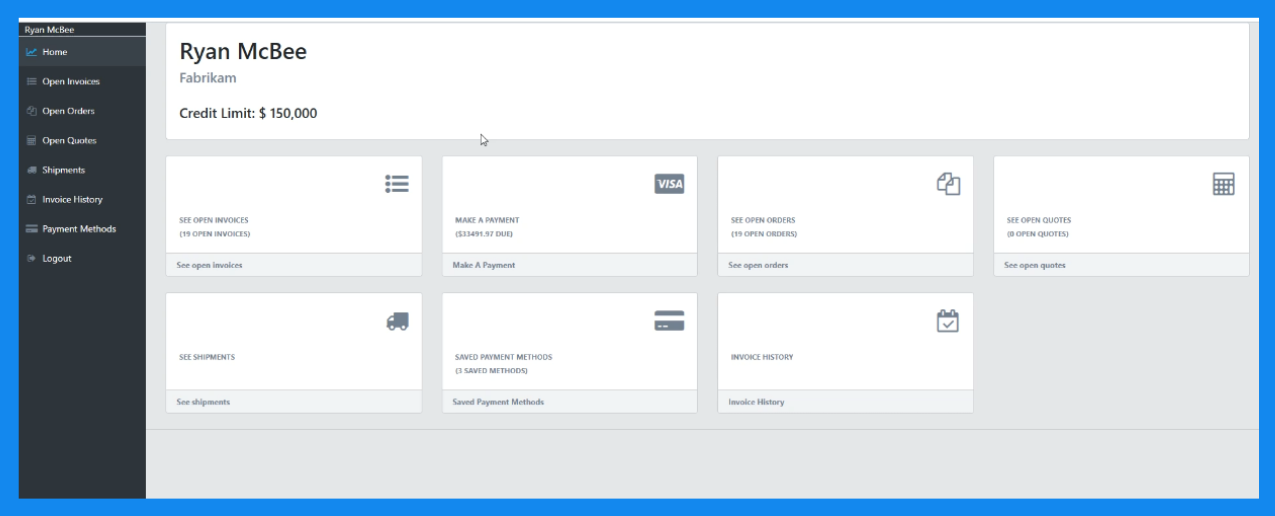Click the calendar check icon on invoice history card
The width and height of the screenshot is (1275, 516).
coord(947,321)
